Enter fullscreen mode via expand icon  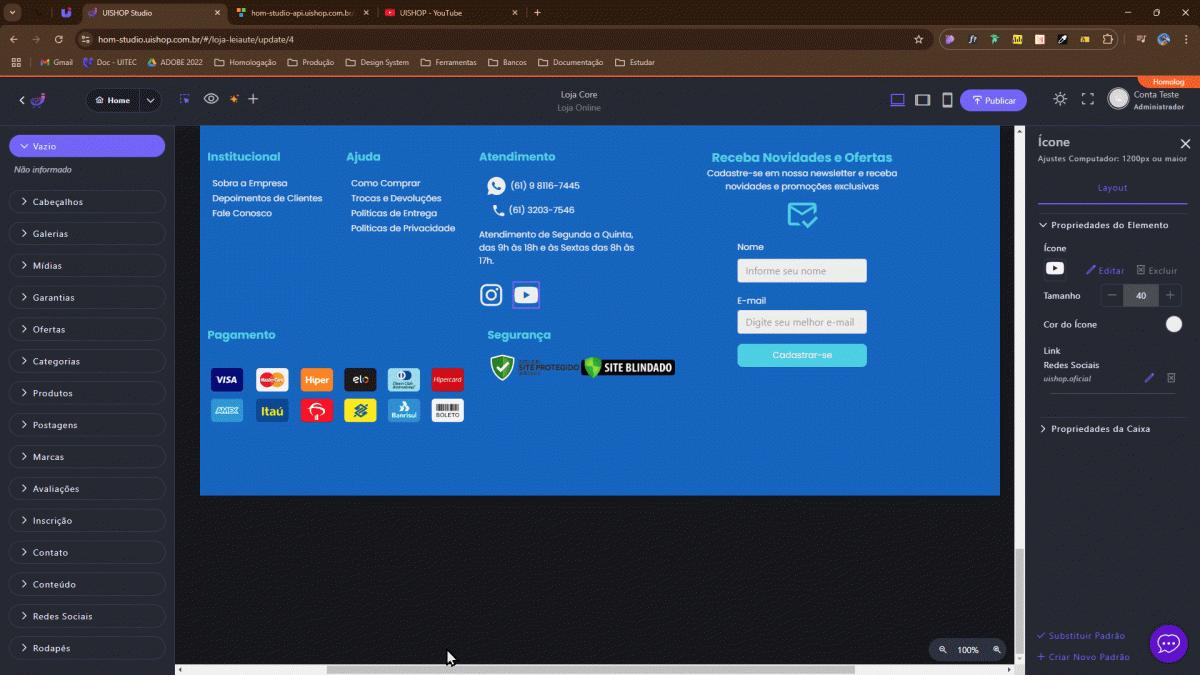point(1088,99)
